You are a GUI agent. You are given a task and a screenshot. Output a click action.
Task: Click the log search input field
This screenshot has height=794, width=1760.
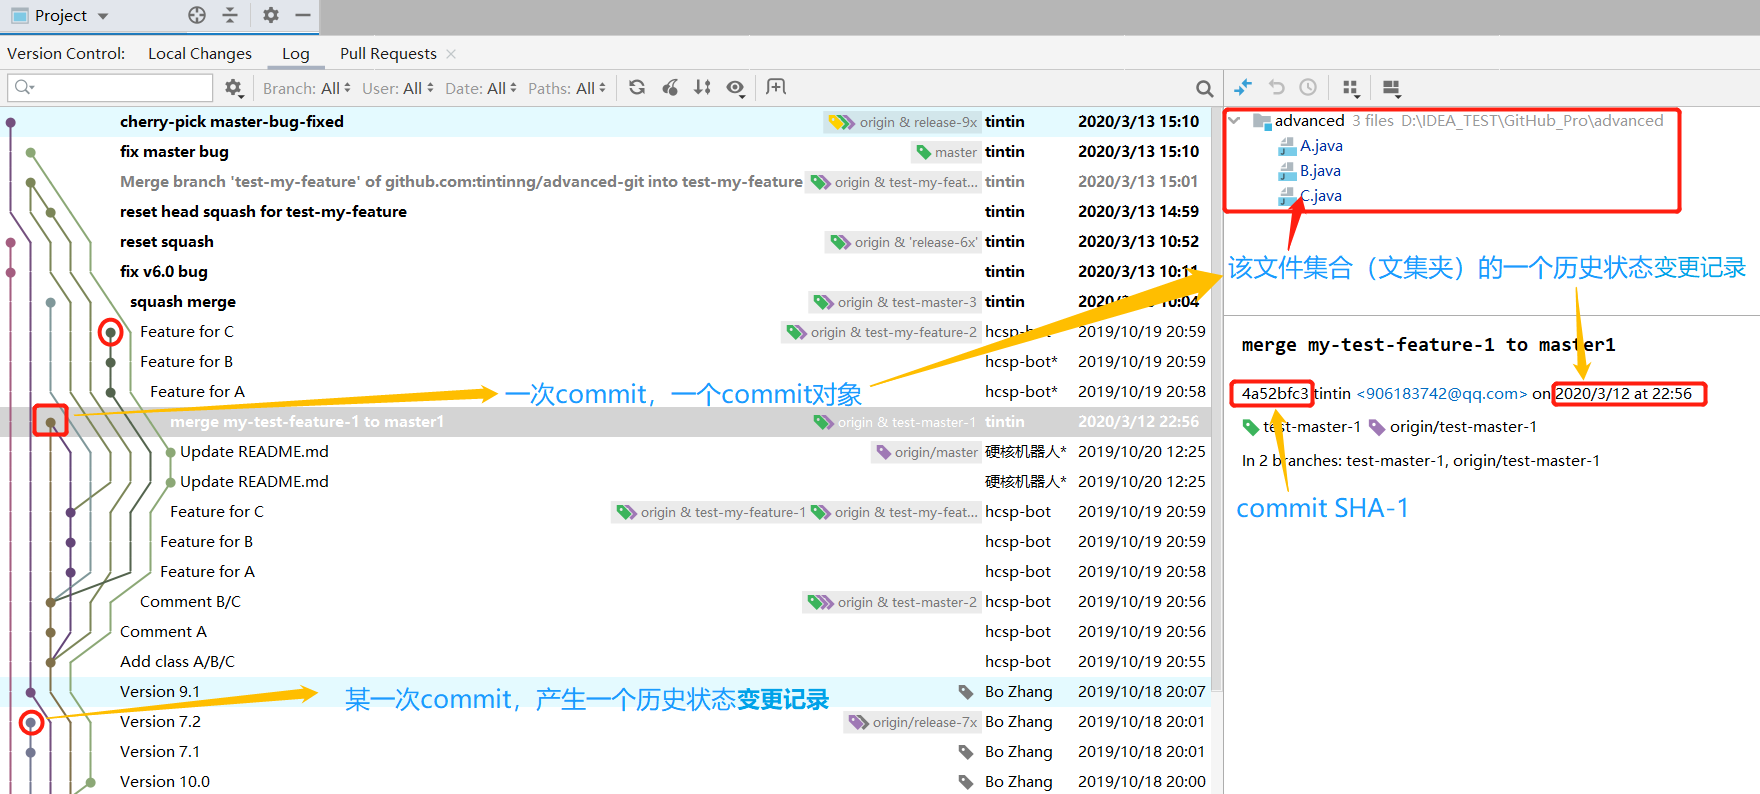pyautogui.click(x=110, y=88)
